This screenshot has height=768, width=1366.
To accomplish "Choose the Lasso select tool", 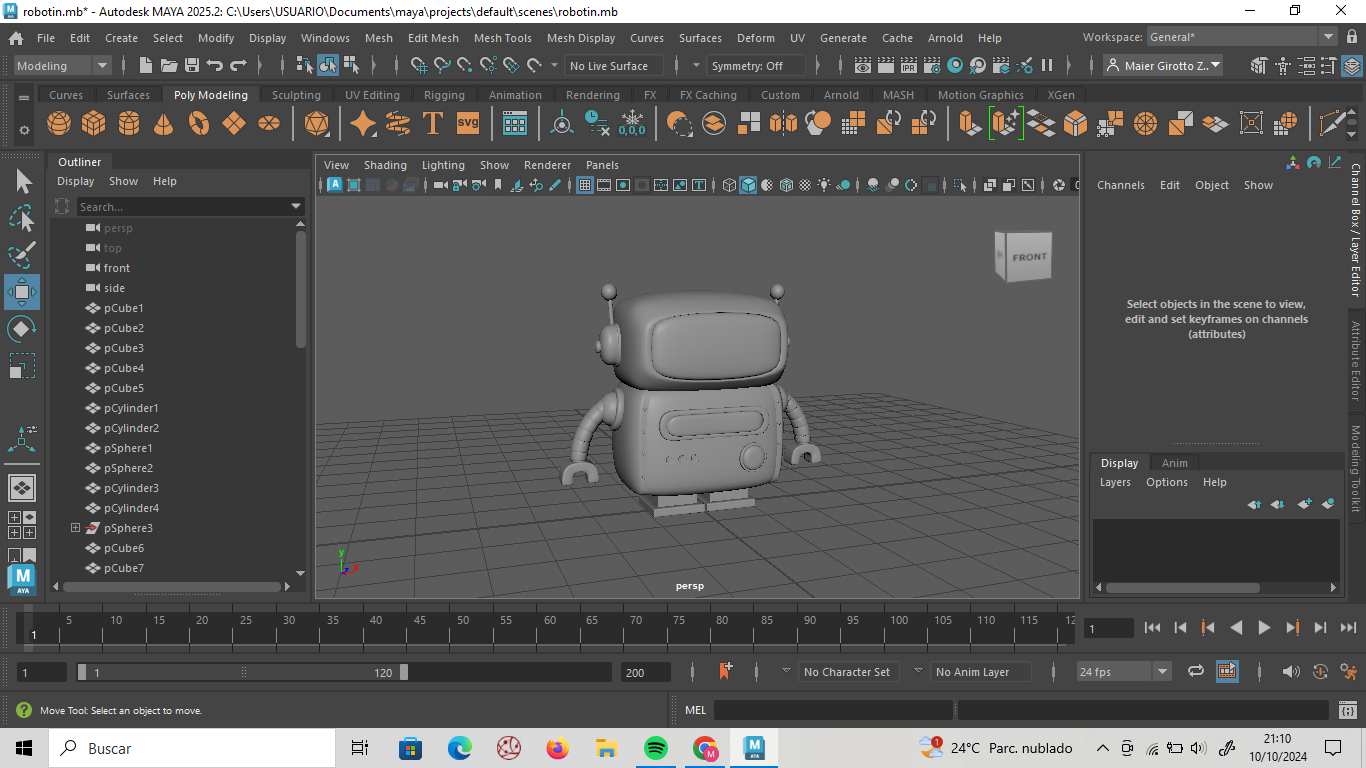I will (x=22, y=218).
